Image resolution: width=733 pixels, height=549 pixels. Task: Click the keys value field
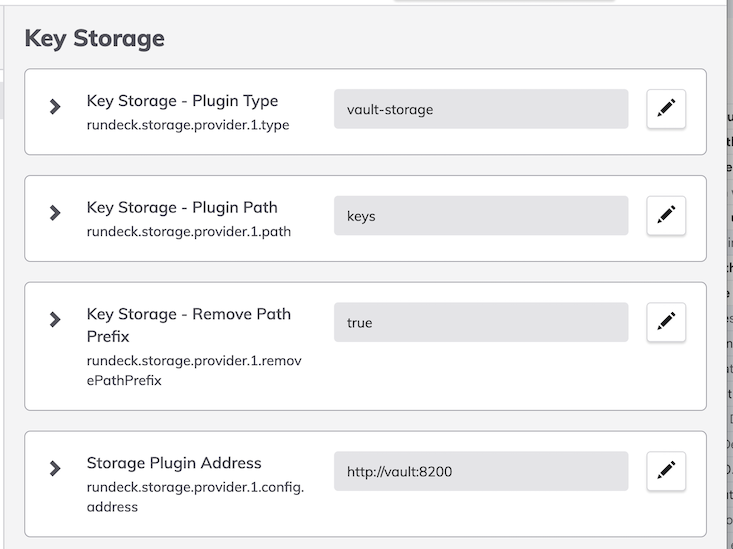[x=481, y=216]
